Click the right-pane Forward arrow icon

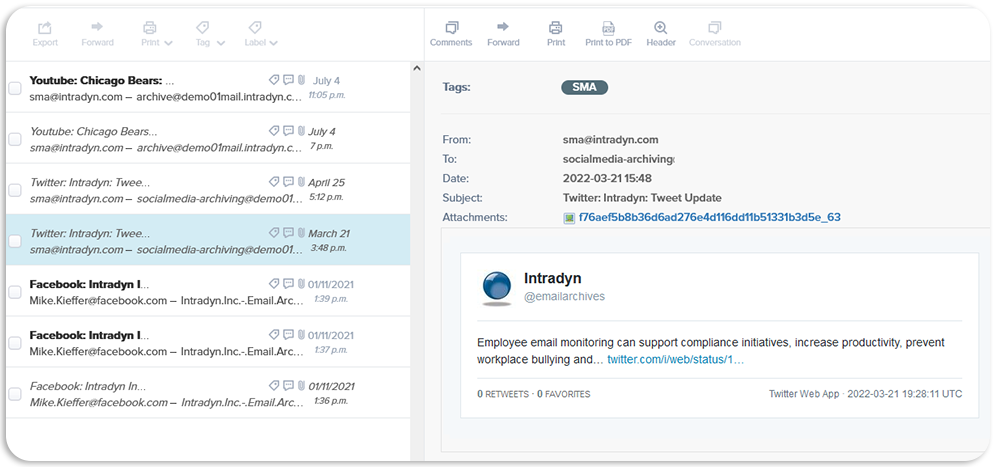[x=503, y=27]
